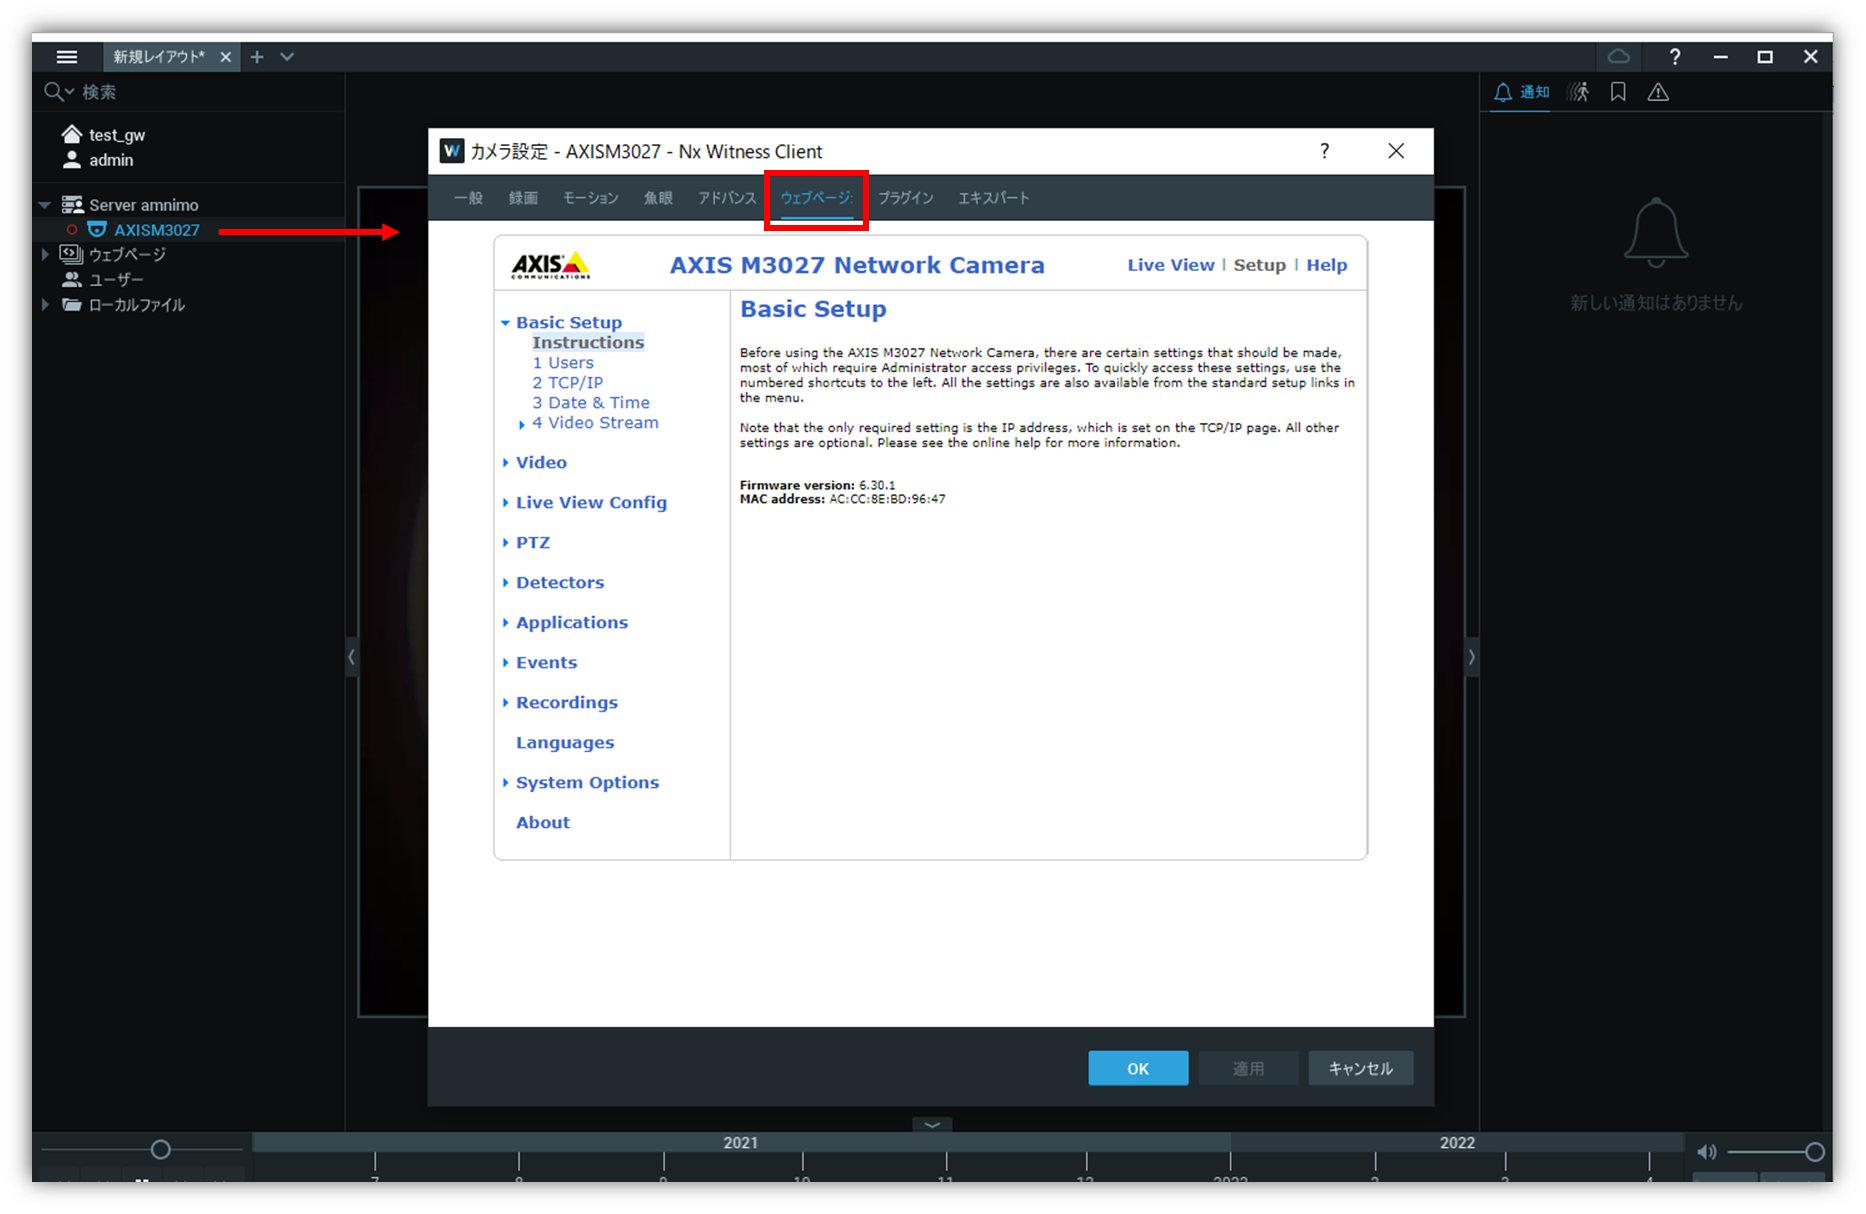This screenshot has height=1214, width=1866.
Task: Click the dialog help question mark
Action: (1324, 151)
